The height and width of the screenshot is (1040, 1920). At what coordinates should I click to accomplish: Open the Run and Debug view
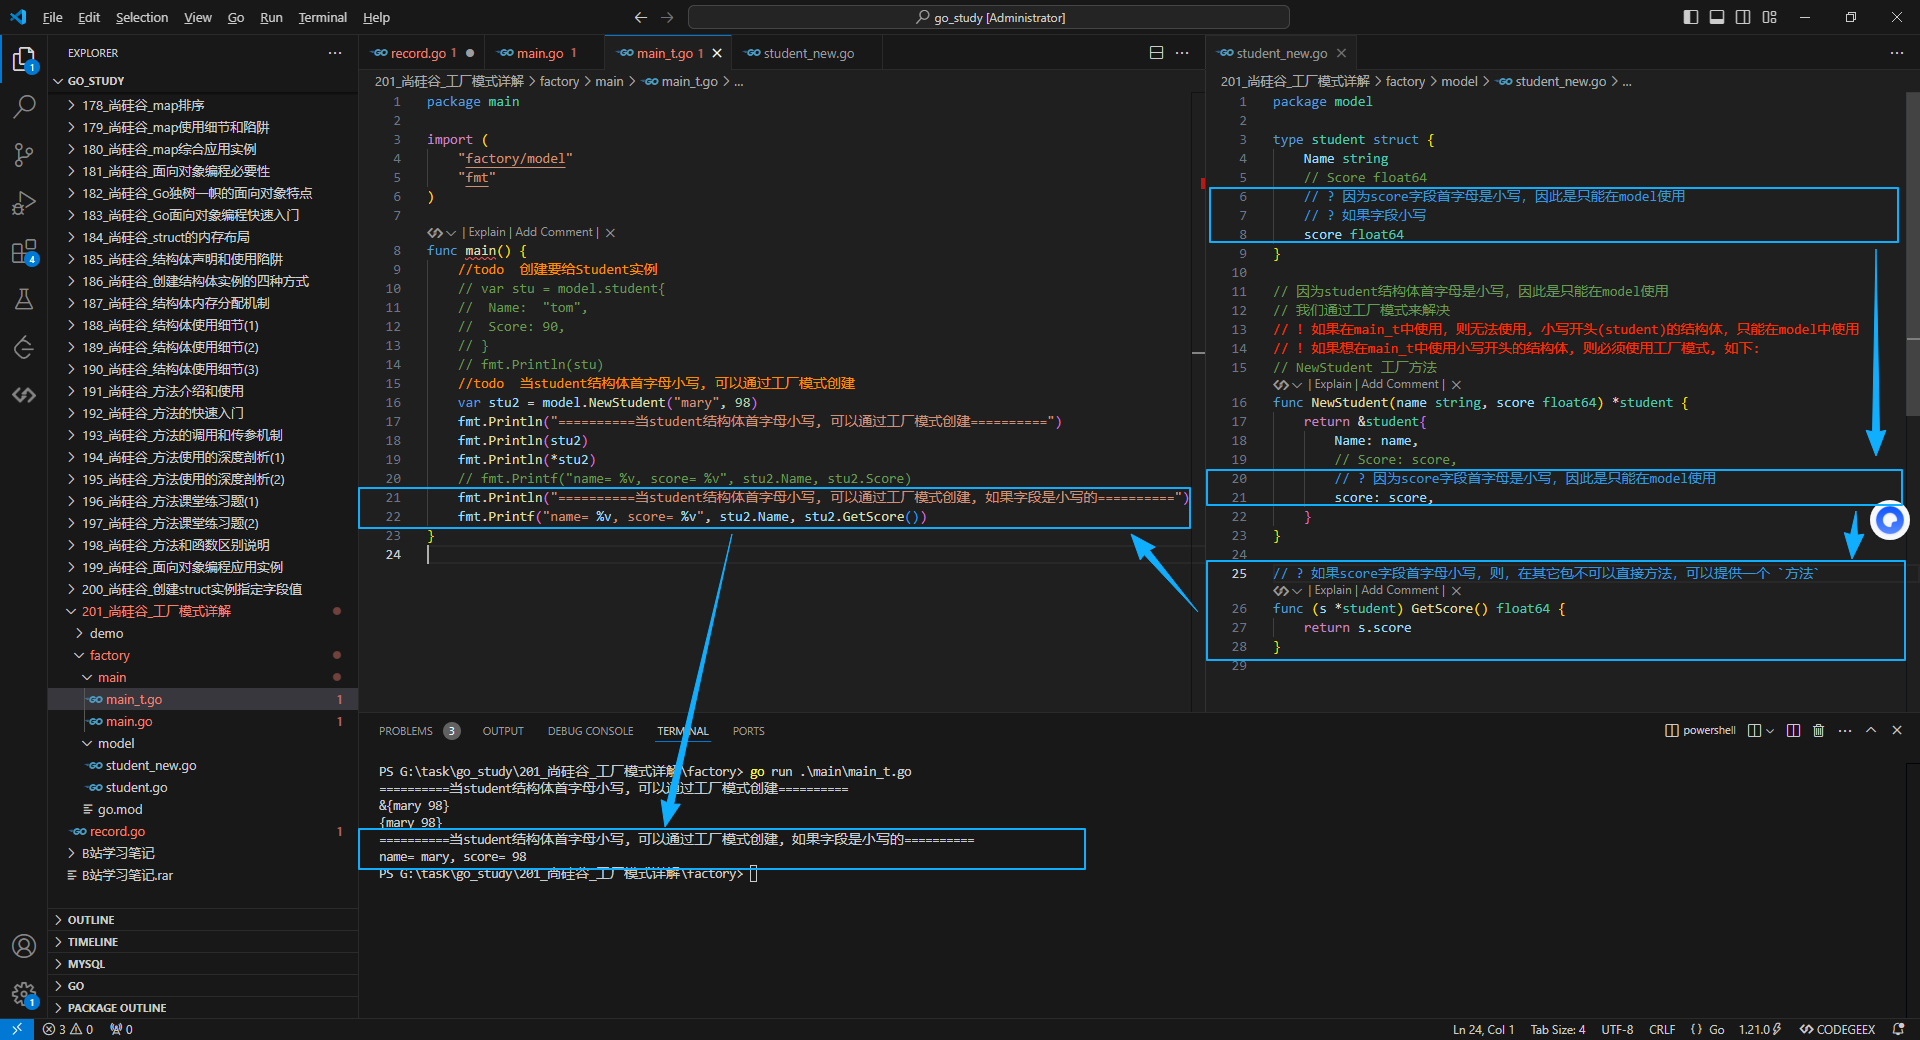24,203
